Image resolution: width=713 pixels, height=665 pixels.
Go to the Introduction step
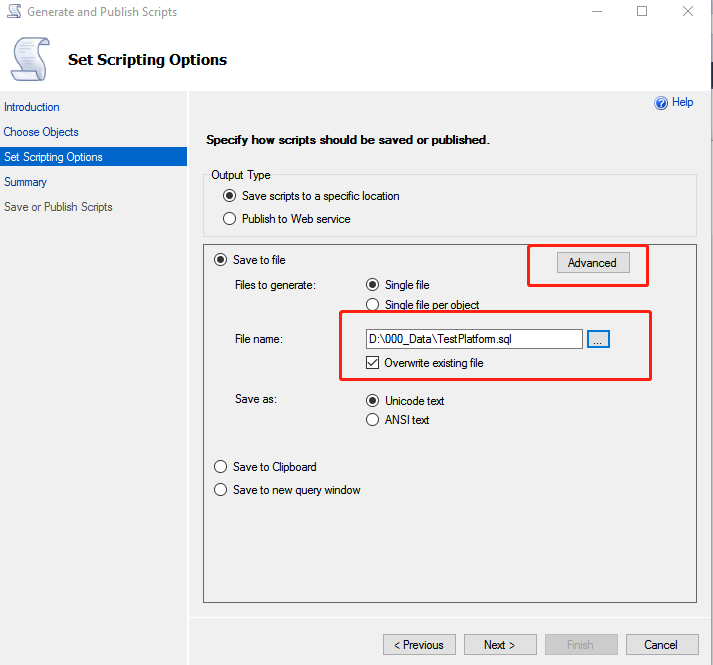pos(32,107)
